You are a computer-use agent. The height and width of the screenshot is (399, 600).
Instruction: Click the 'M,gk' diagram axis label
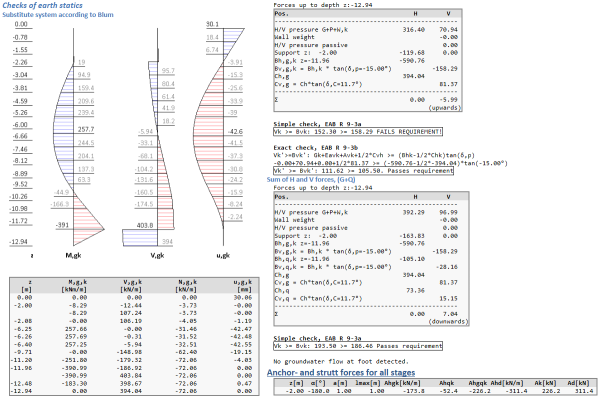(73, 255)
